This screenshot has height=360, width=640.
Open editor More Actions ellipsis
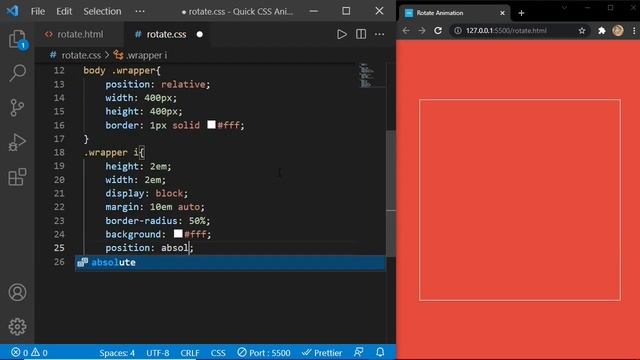(380, 34)
